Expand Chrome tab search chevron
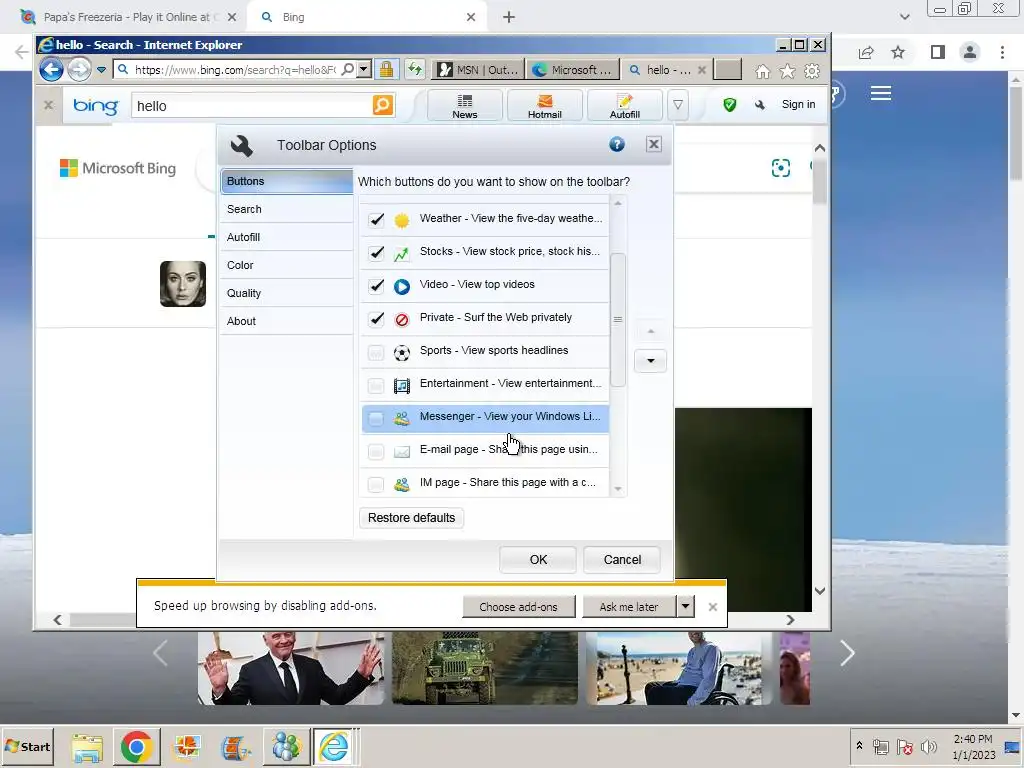 904,17
